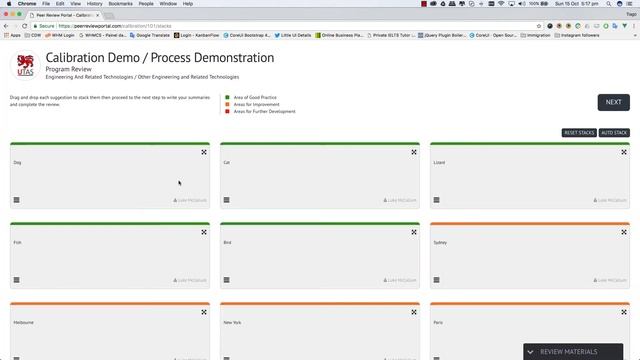Open the Apps bookmarks shortcut
640x360 pixels.
(12, 36)
